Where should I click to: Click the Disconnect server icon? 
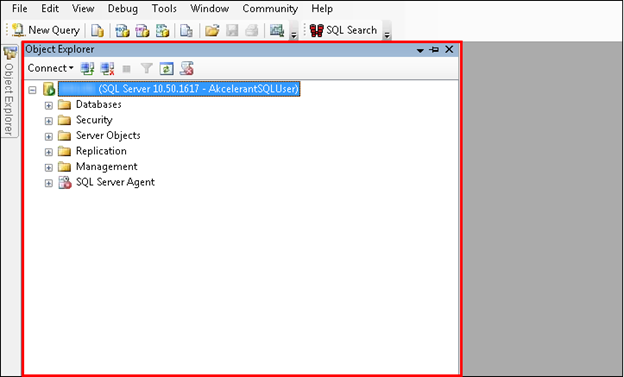107,68
